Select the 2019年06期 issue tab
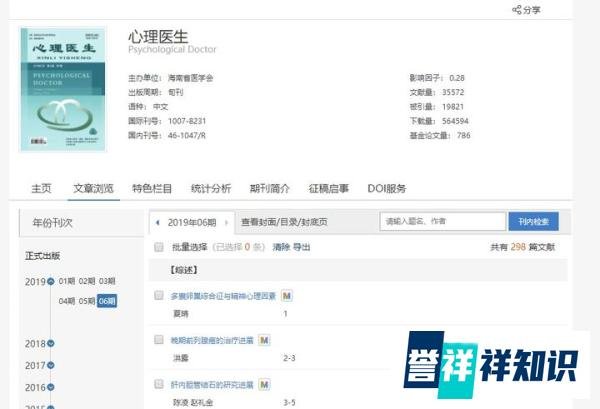This screenshot has width=600, height=409. coord(192,222)
